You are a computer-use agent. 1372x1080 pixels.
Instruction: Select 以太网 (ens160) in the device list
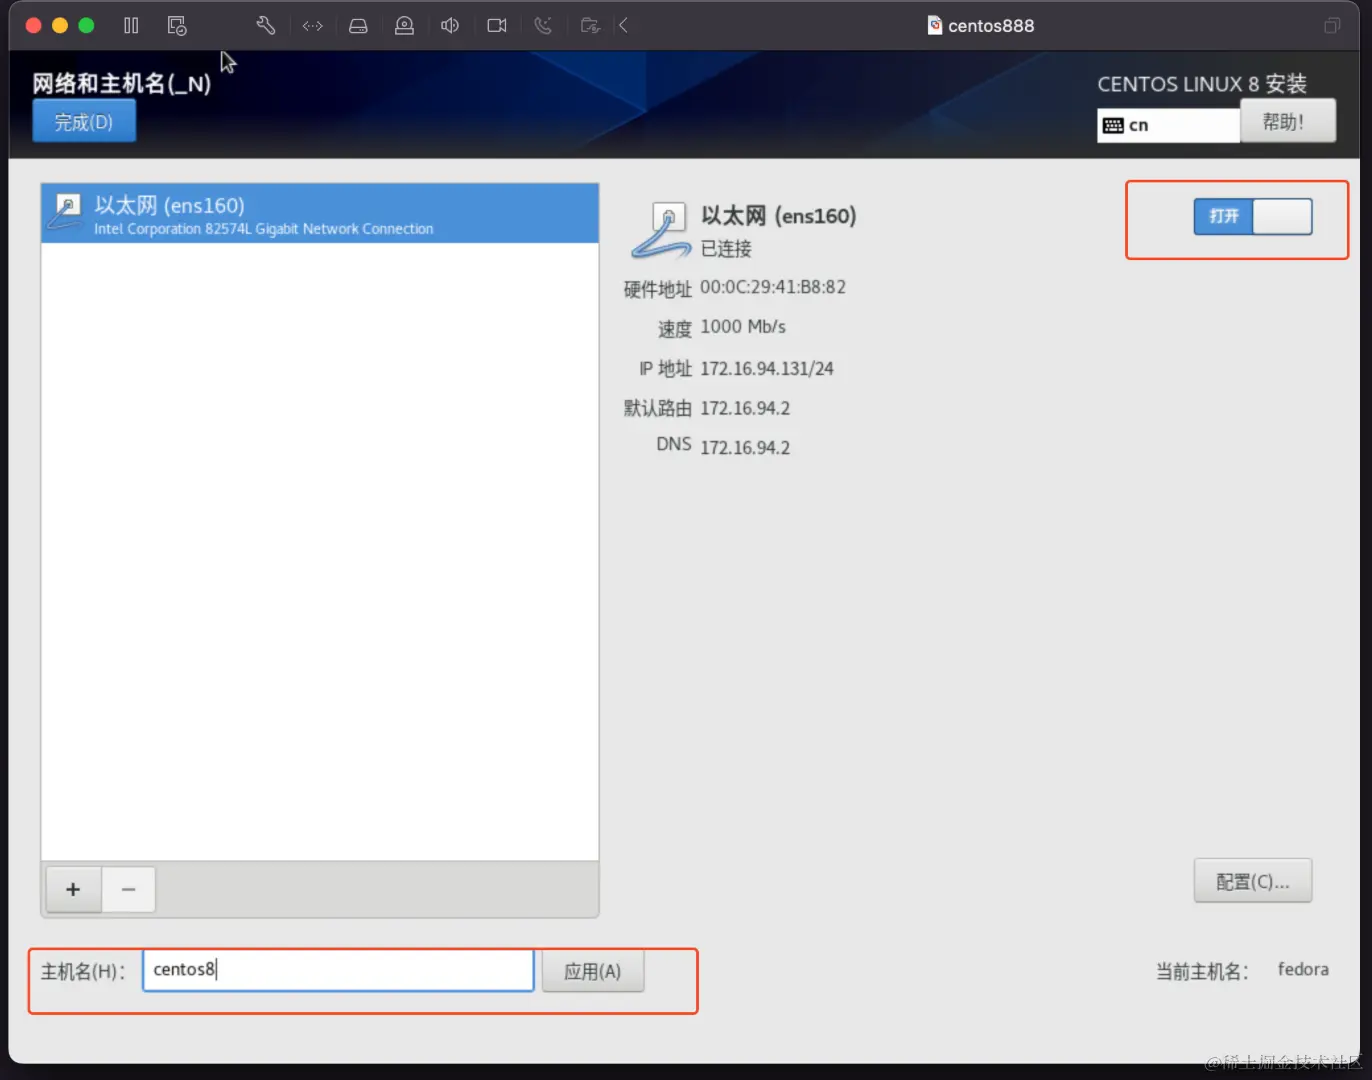pyautogui.click(x=320, y=213)
